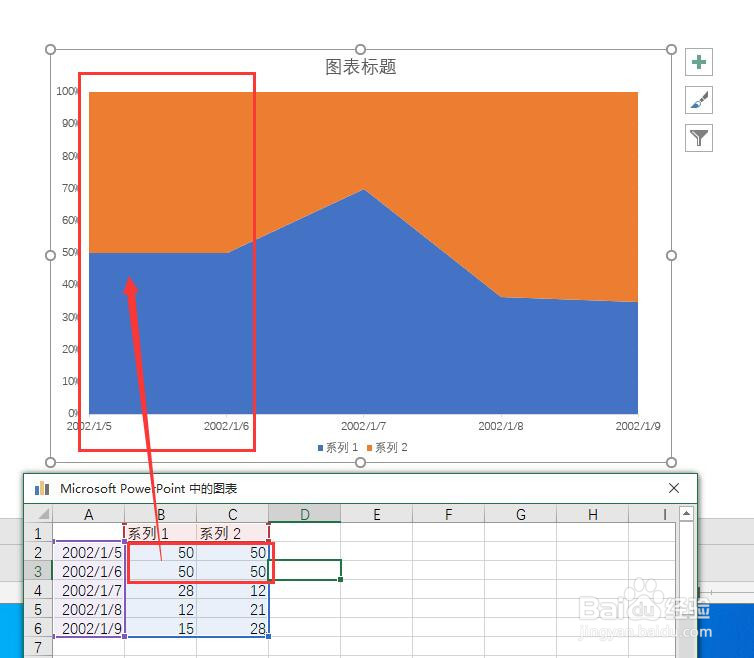This screenshot has width=754, height=658.
Task: Click the top-left chart corner handle
Action: [50, 49]
